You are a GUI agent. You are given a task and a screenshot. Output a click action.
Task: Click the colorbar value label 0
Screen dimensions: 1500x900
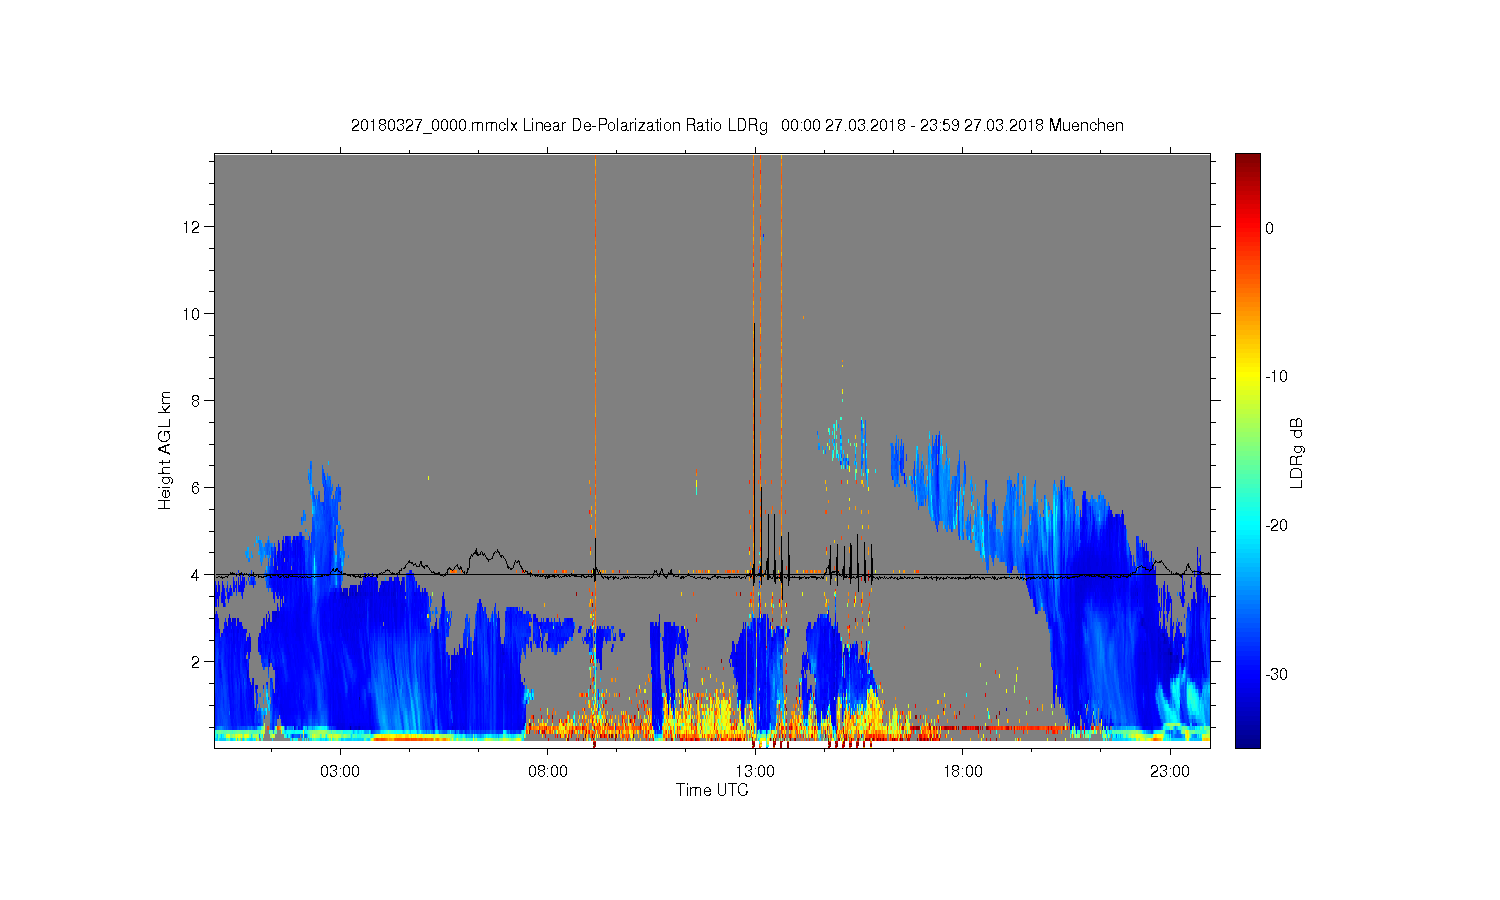1270,228
